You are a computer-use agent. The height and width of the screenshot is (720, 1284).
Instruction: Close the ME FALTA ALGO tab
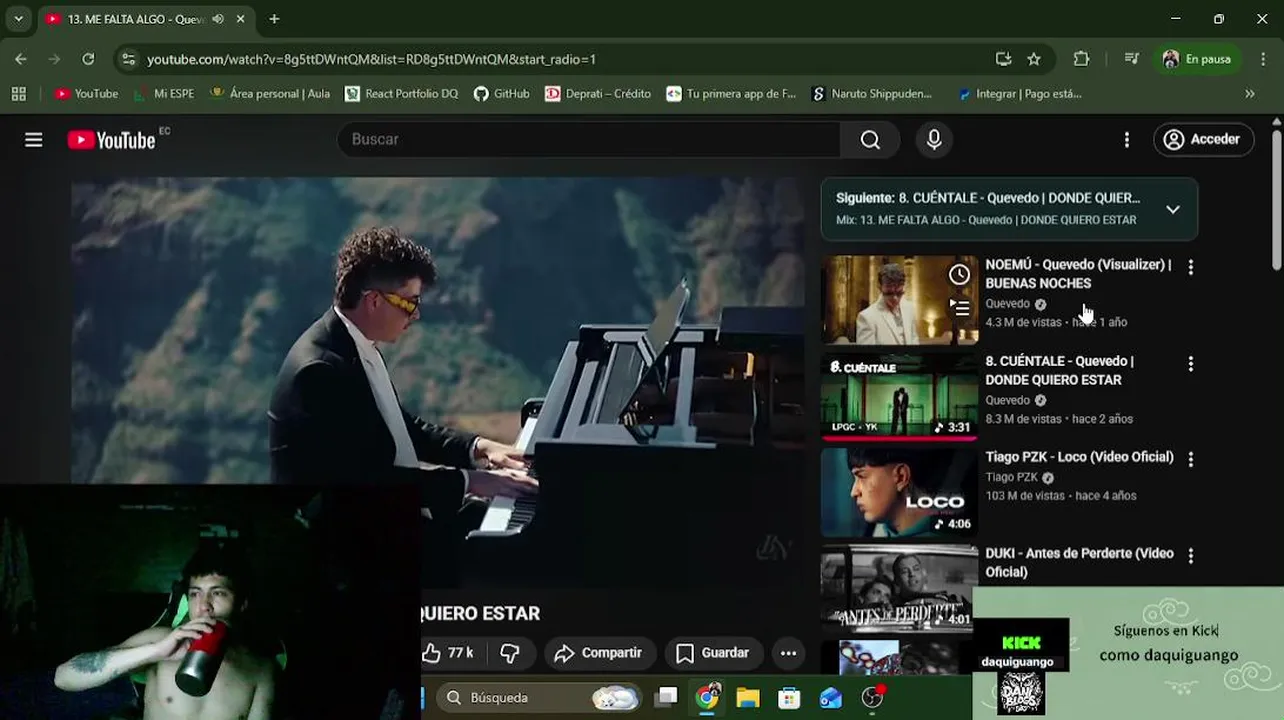241,19
